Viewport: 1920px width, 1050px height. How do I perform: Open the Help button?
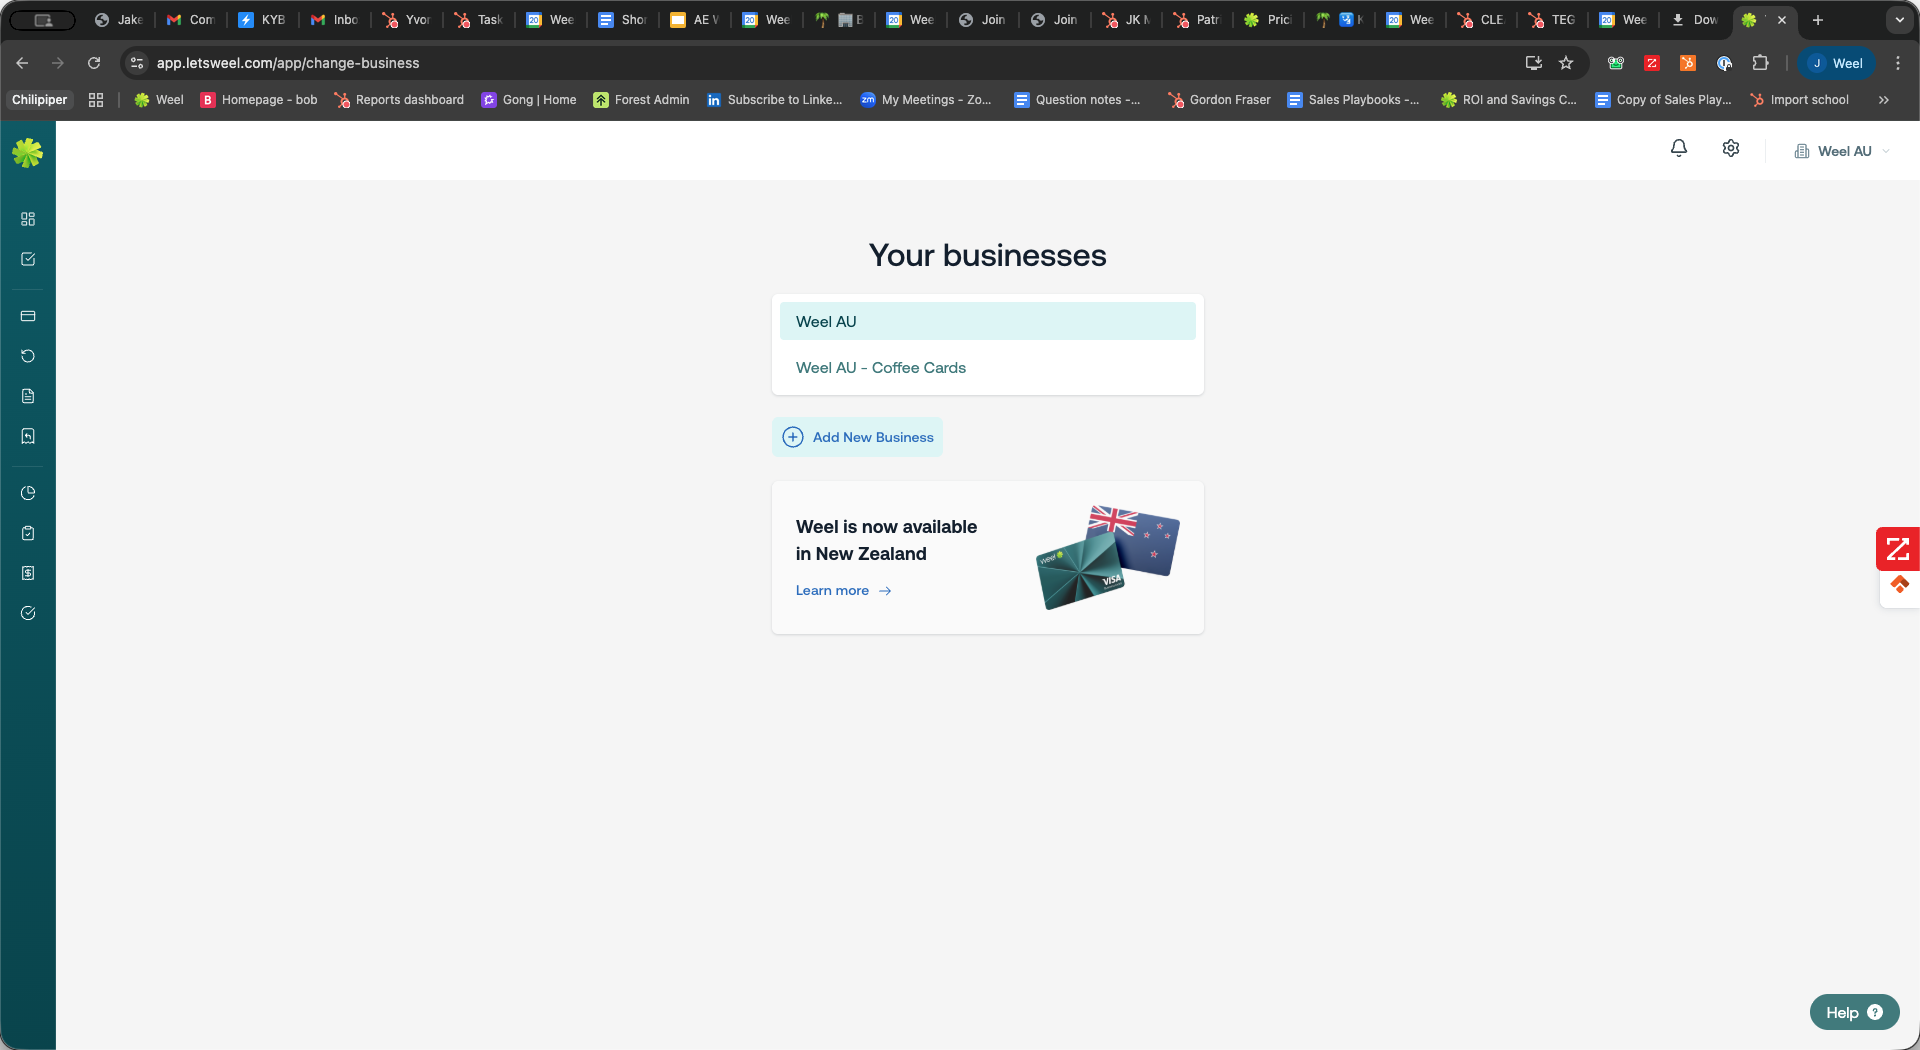click(x=1854, y=1012)
